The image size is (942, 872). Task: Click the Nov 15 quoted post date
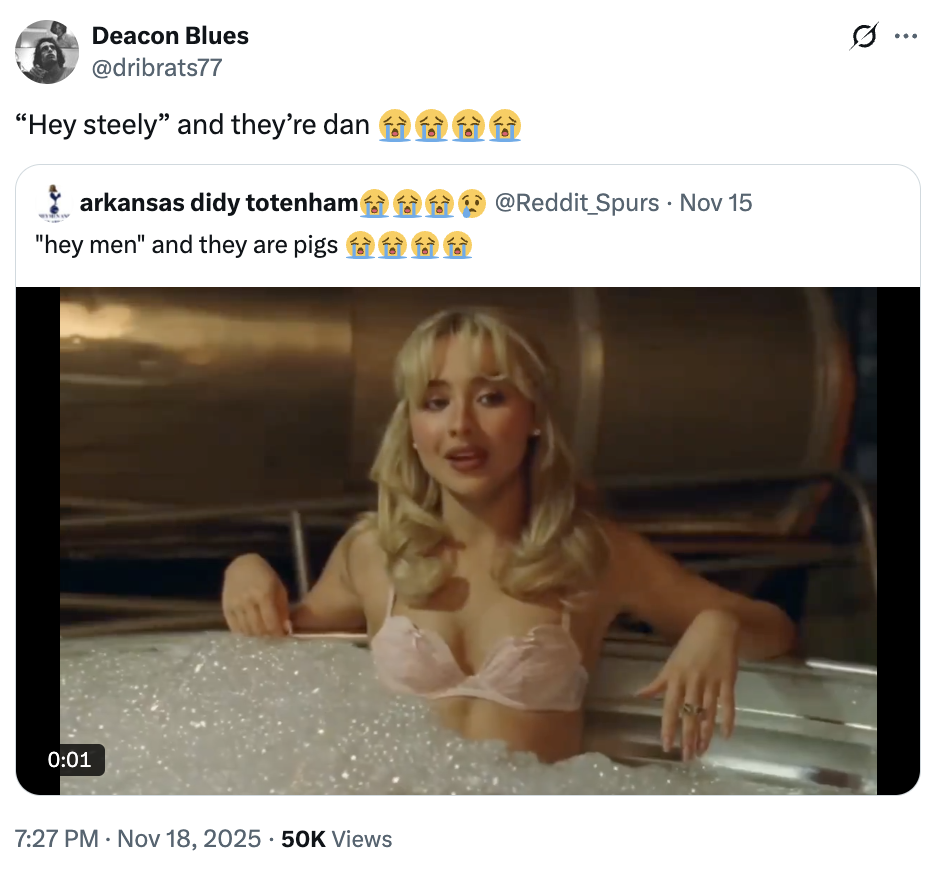(x=715, y=203)
